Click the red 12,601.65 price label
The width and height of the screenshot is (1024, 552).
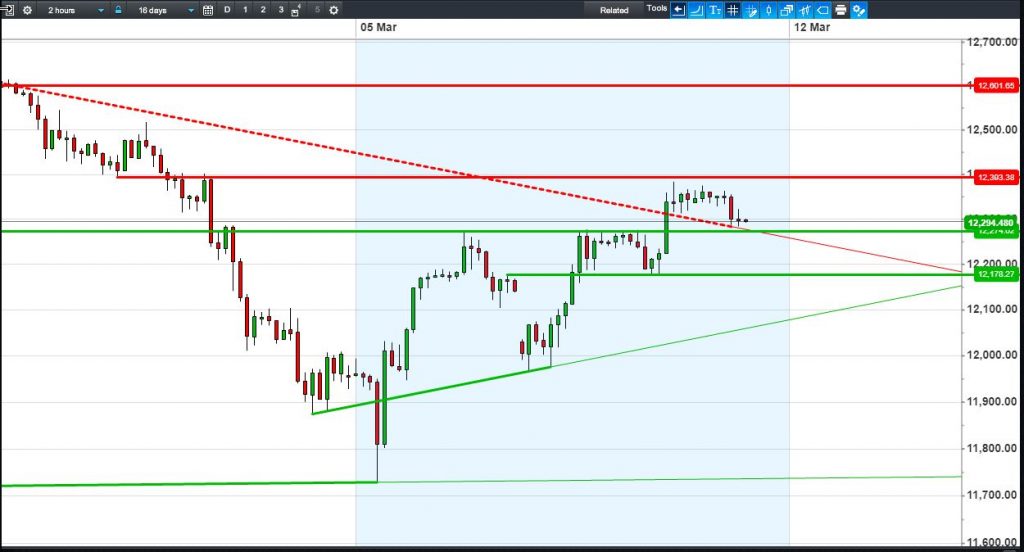996,86
